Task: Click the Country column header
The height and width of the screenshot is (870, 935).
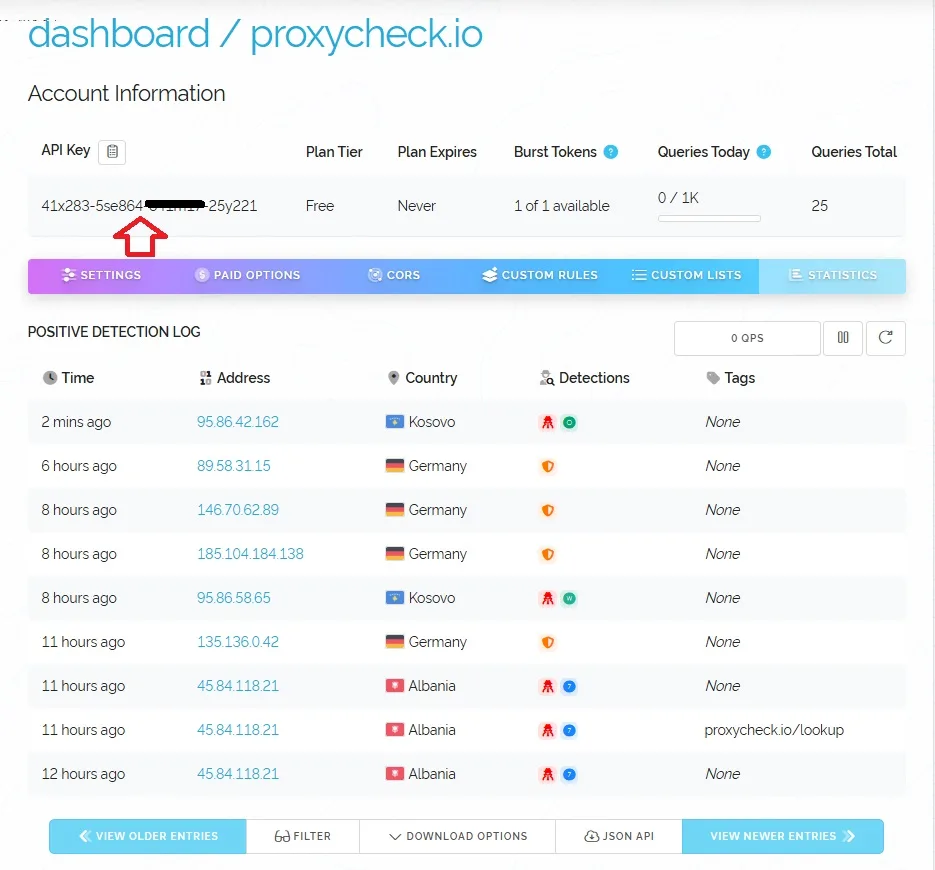Action: coord(423,378)
